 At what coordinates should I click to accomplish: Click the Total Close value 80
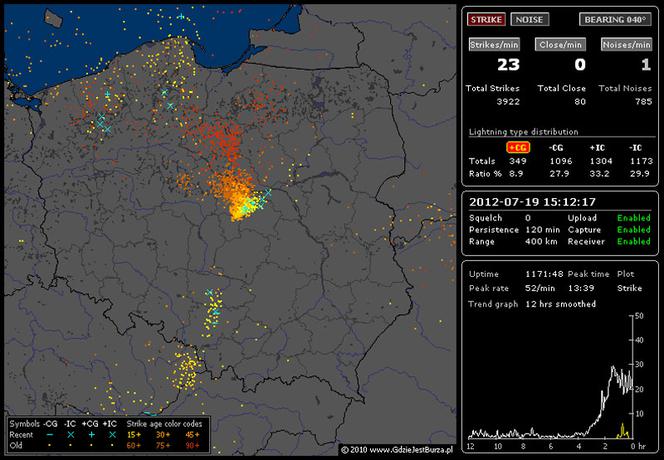tap(580, 102)
